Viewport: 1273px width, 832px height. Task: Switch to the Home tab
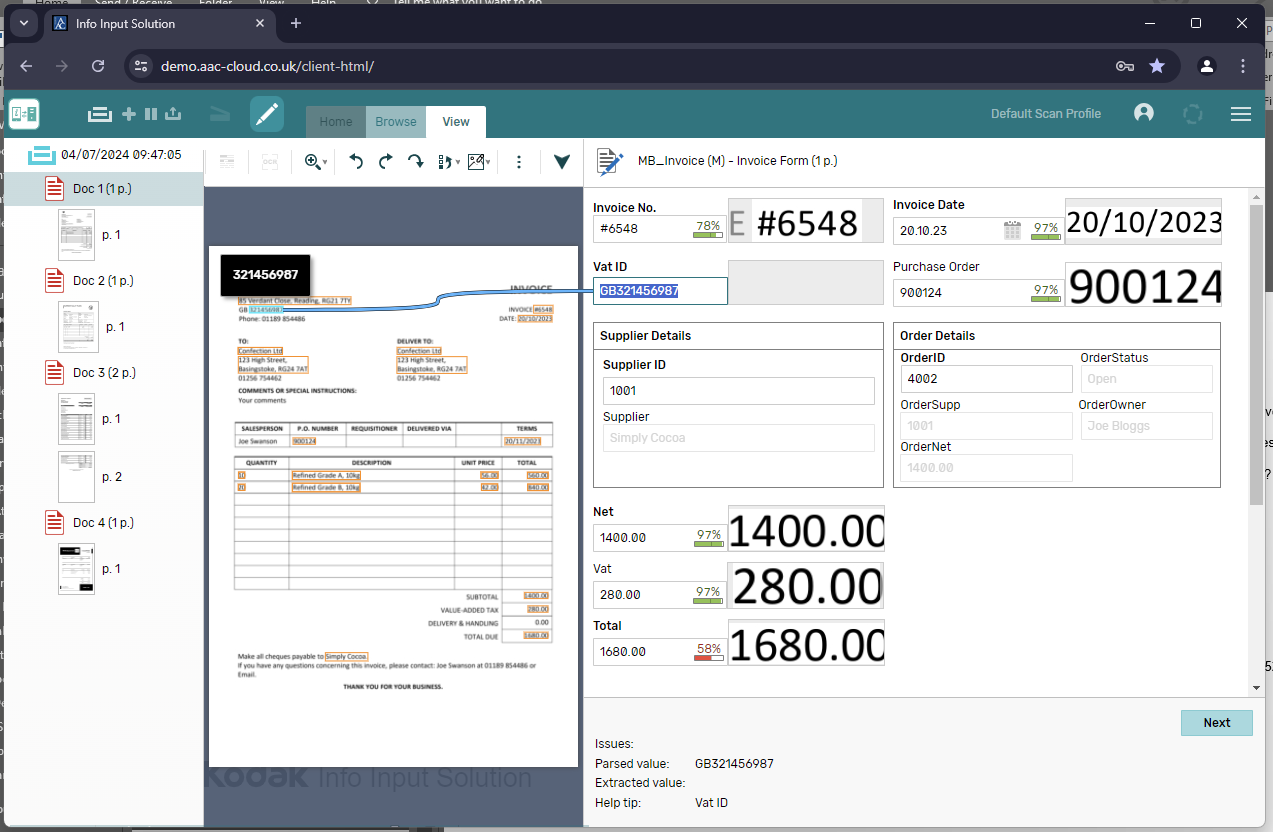[336, 122]
